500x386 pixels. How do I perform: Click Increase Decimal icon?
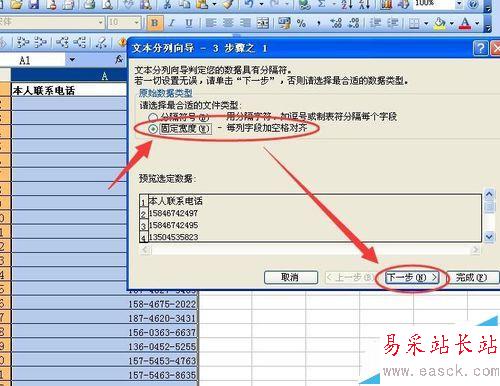coord(336,23)
